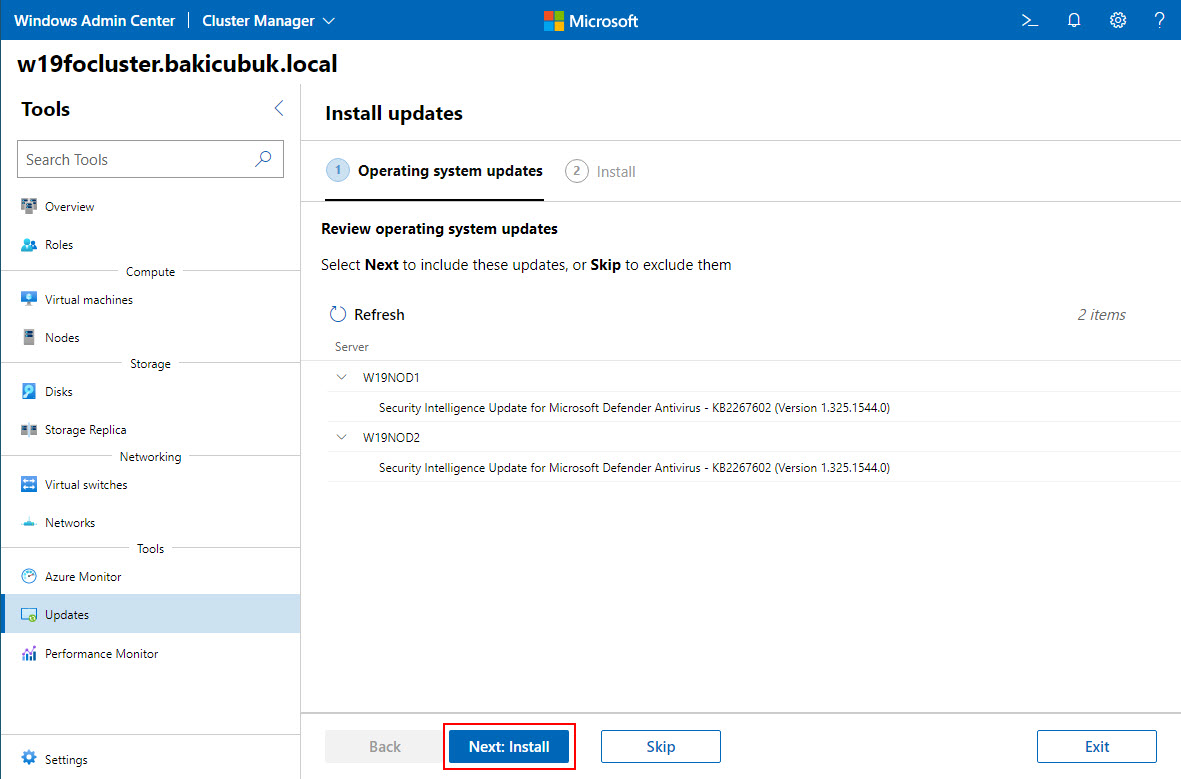
Task: Click Updates tool icon
Action: pos(29,615)
